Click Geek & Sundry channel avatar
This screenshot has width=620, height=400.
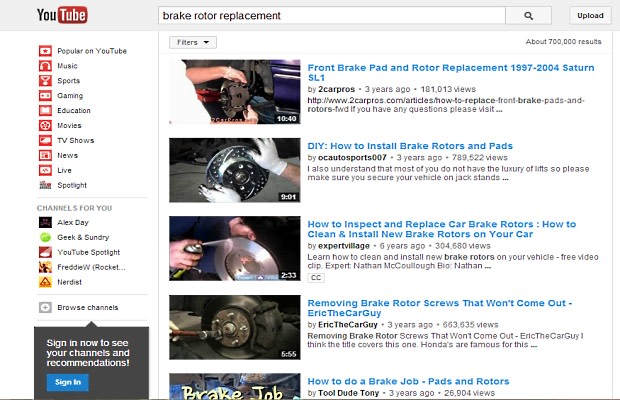click(45, 237)
